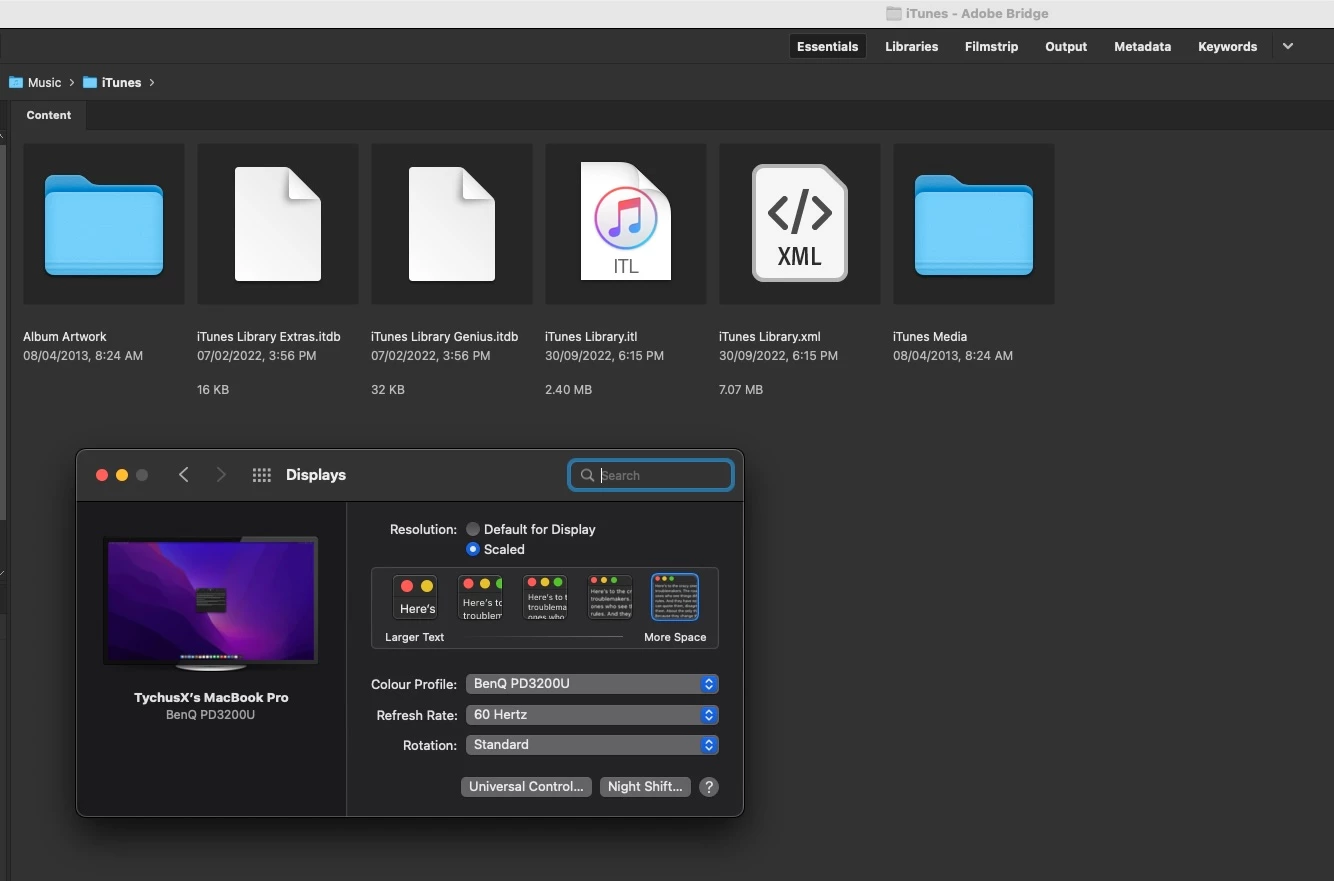The width and height of the screenshot is (1334, 881).
Task: Go forward in Displays preferences window
Action: (x=221, y=475)
